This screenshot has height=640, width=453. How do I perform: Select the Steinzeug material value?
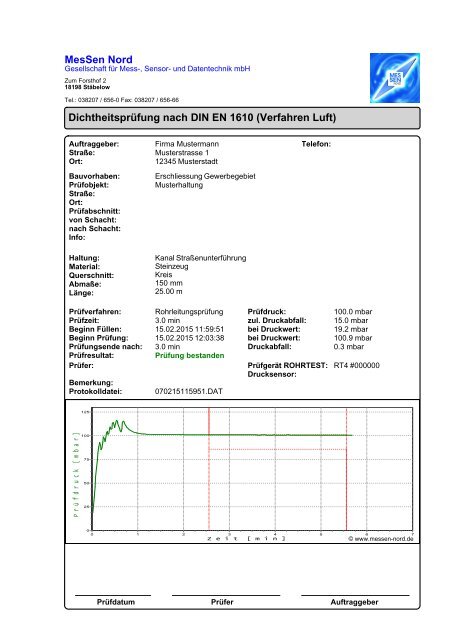point(172,267)
